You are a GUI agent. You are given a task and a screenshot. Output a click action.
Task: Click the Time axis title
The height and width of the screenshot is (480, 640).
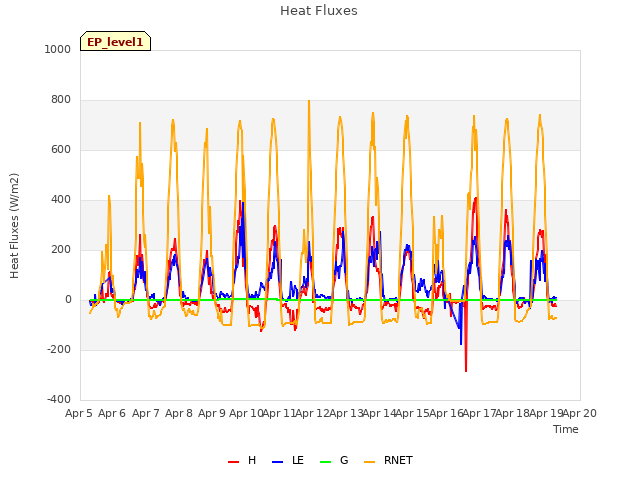(566, 429)
